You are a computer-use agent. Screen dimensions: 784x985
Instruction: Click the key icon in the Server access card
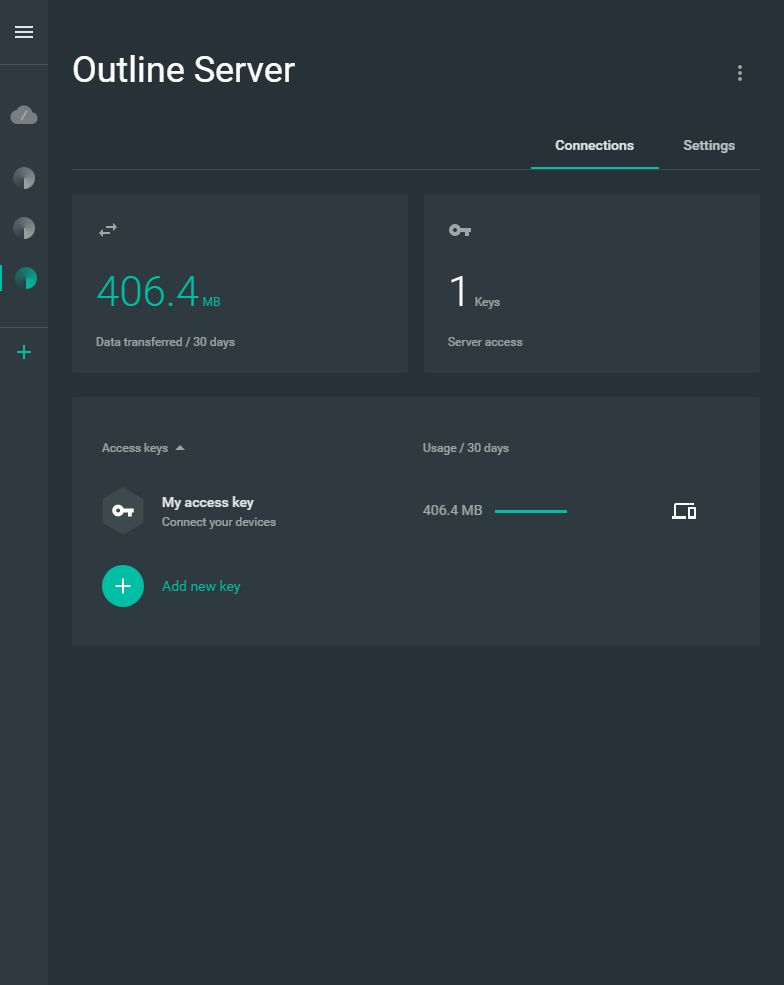pos(460,230)
